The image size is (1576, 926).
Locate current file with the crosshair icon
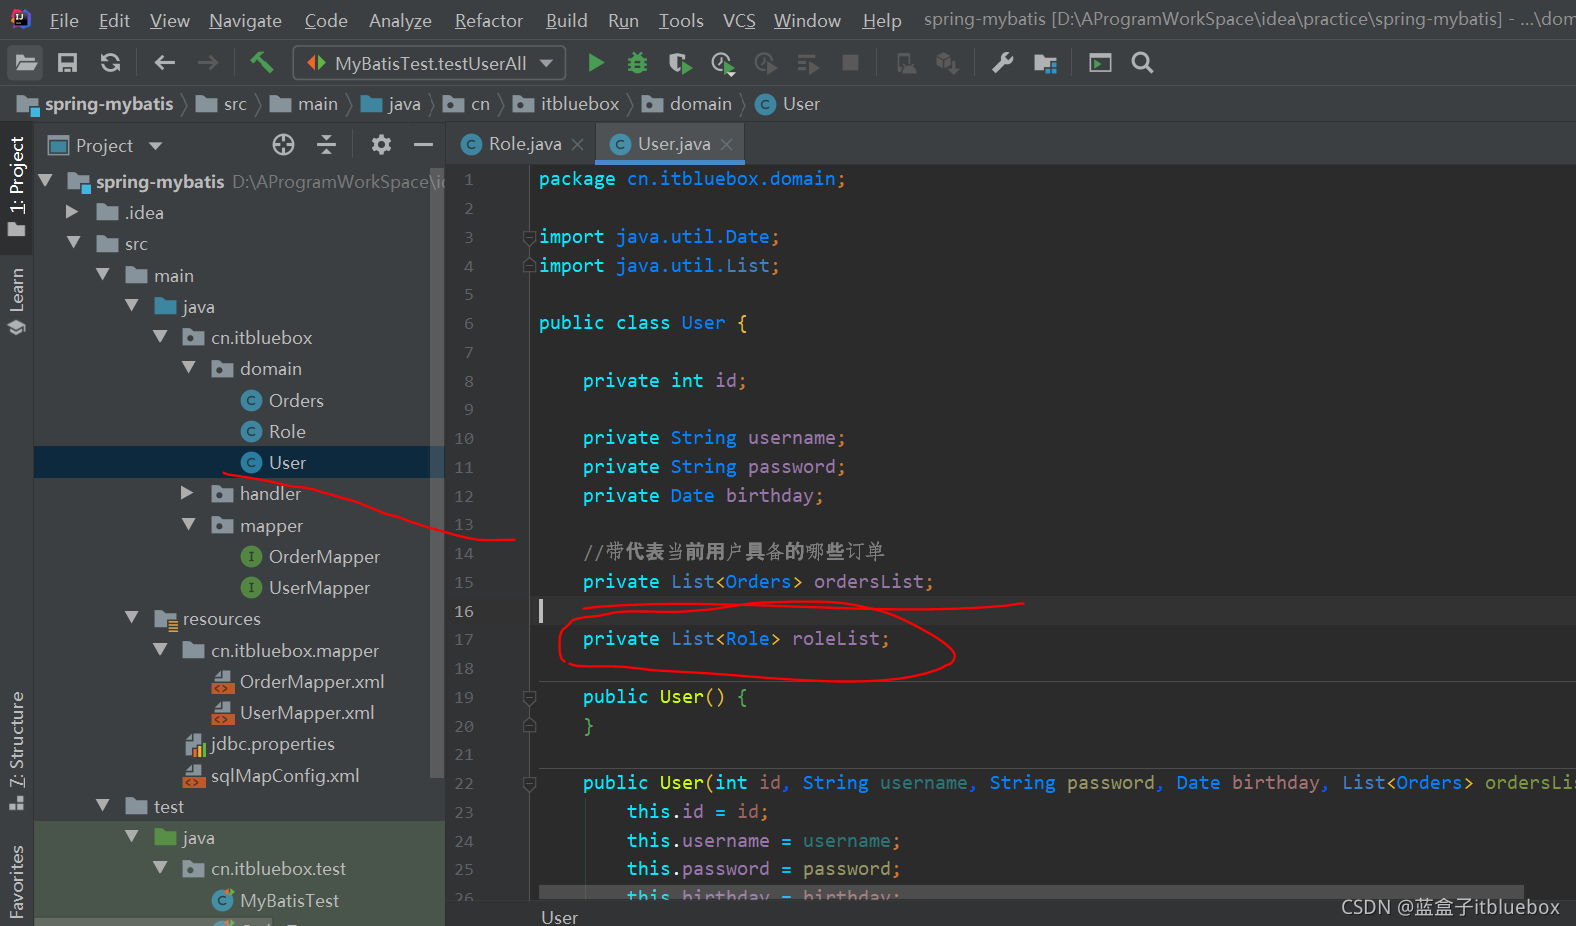tap(283, 145)
